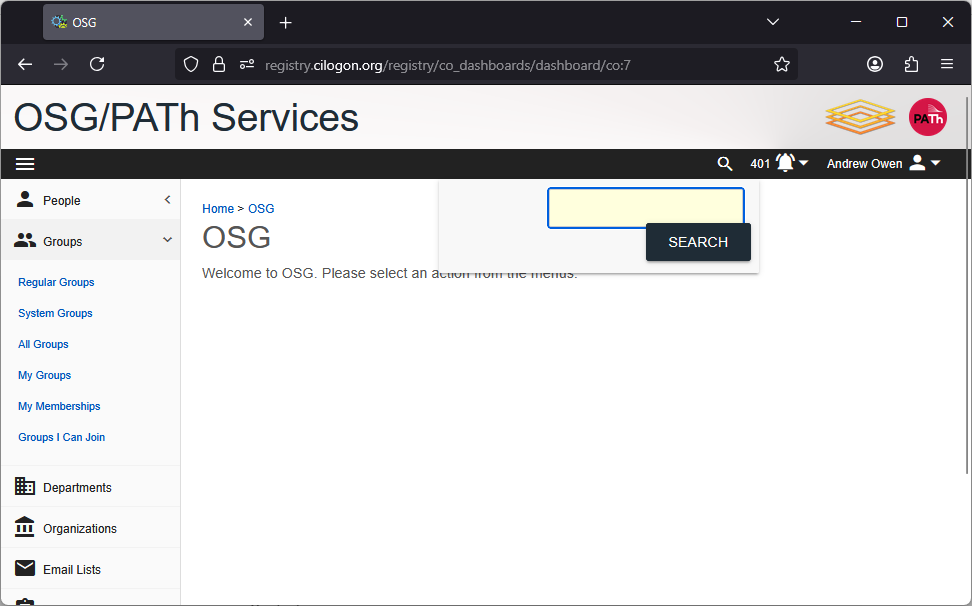Open Departments via its building icon
The width and height of the screenshot is (972, 606).
tap(24, 486)
